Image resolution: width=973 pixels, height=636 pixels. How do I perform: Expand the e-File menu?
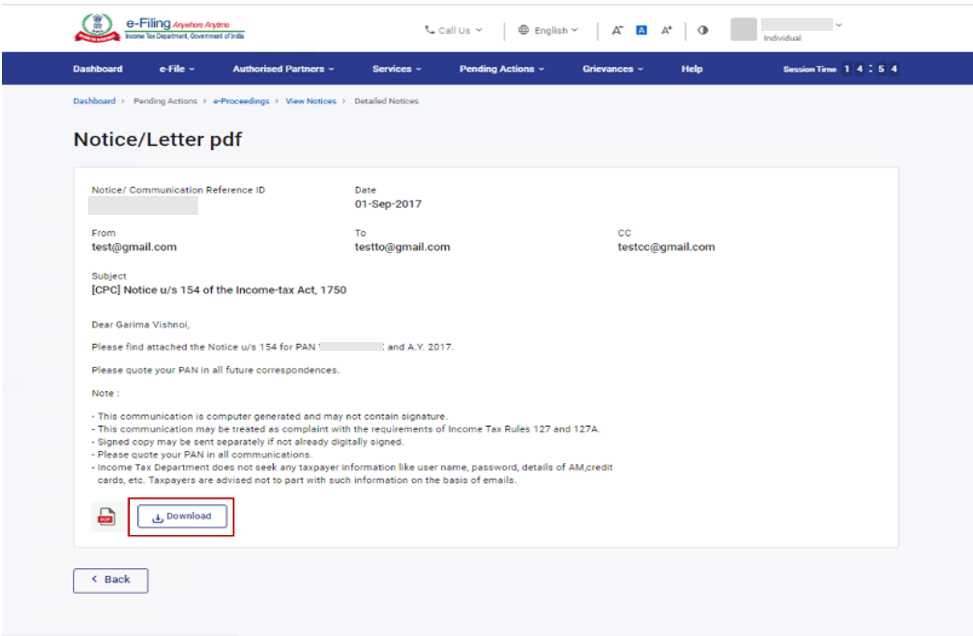coord(177,69)
